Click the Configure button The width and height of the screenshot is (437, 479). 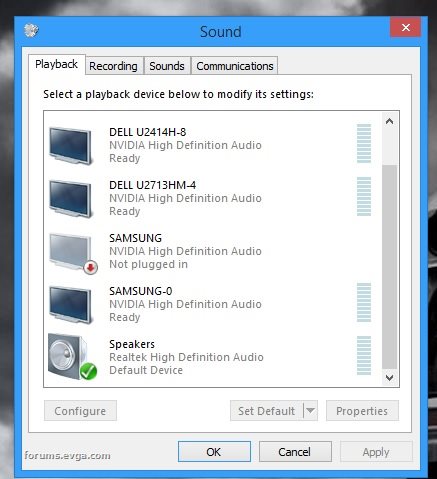coord(80,411)
